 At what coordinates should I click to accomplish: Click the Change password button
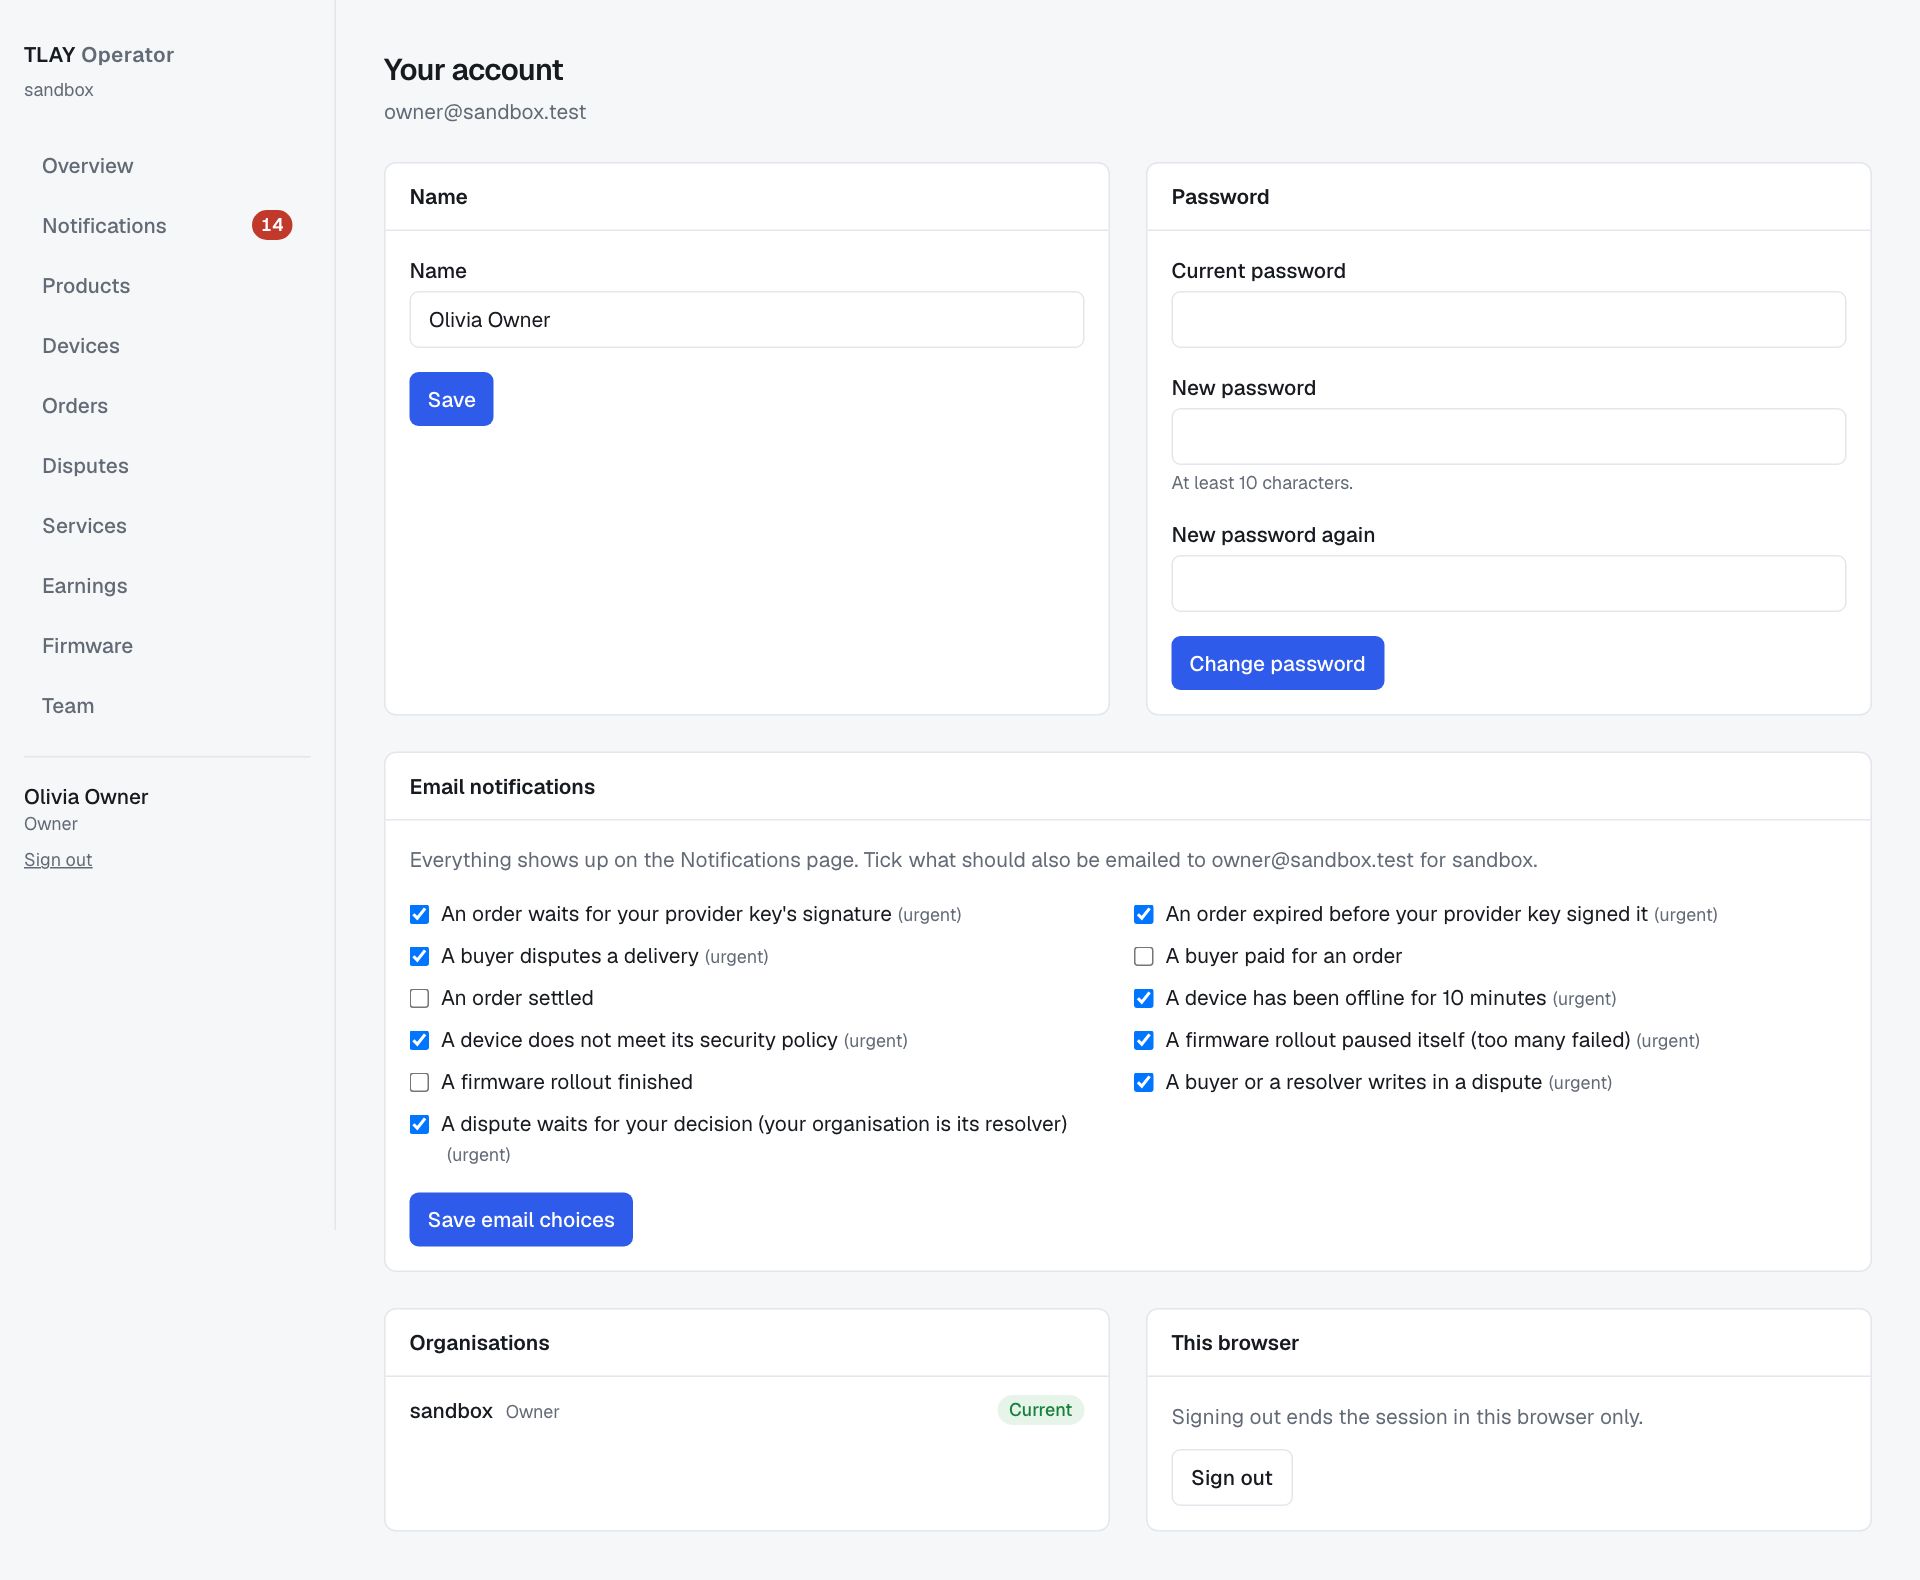tap(1277, 663)
